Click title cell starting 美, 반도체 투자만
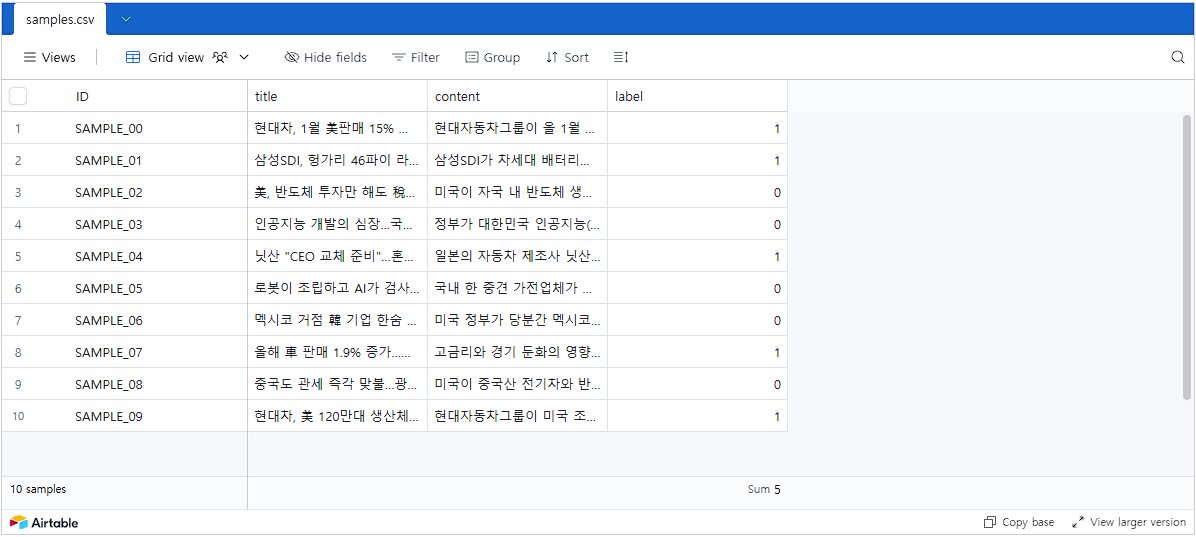The image size is (1196, 537). tap(337, 193)
